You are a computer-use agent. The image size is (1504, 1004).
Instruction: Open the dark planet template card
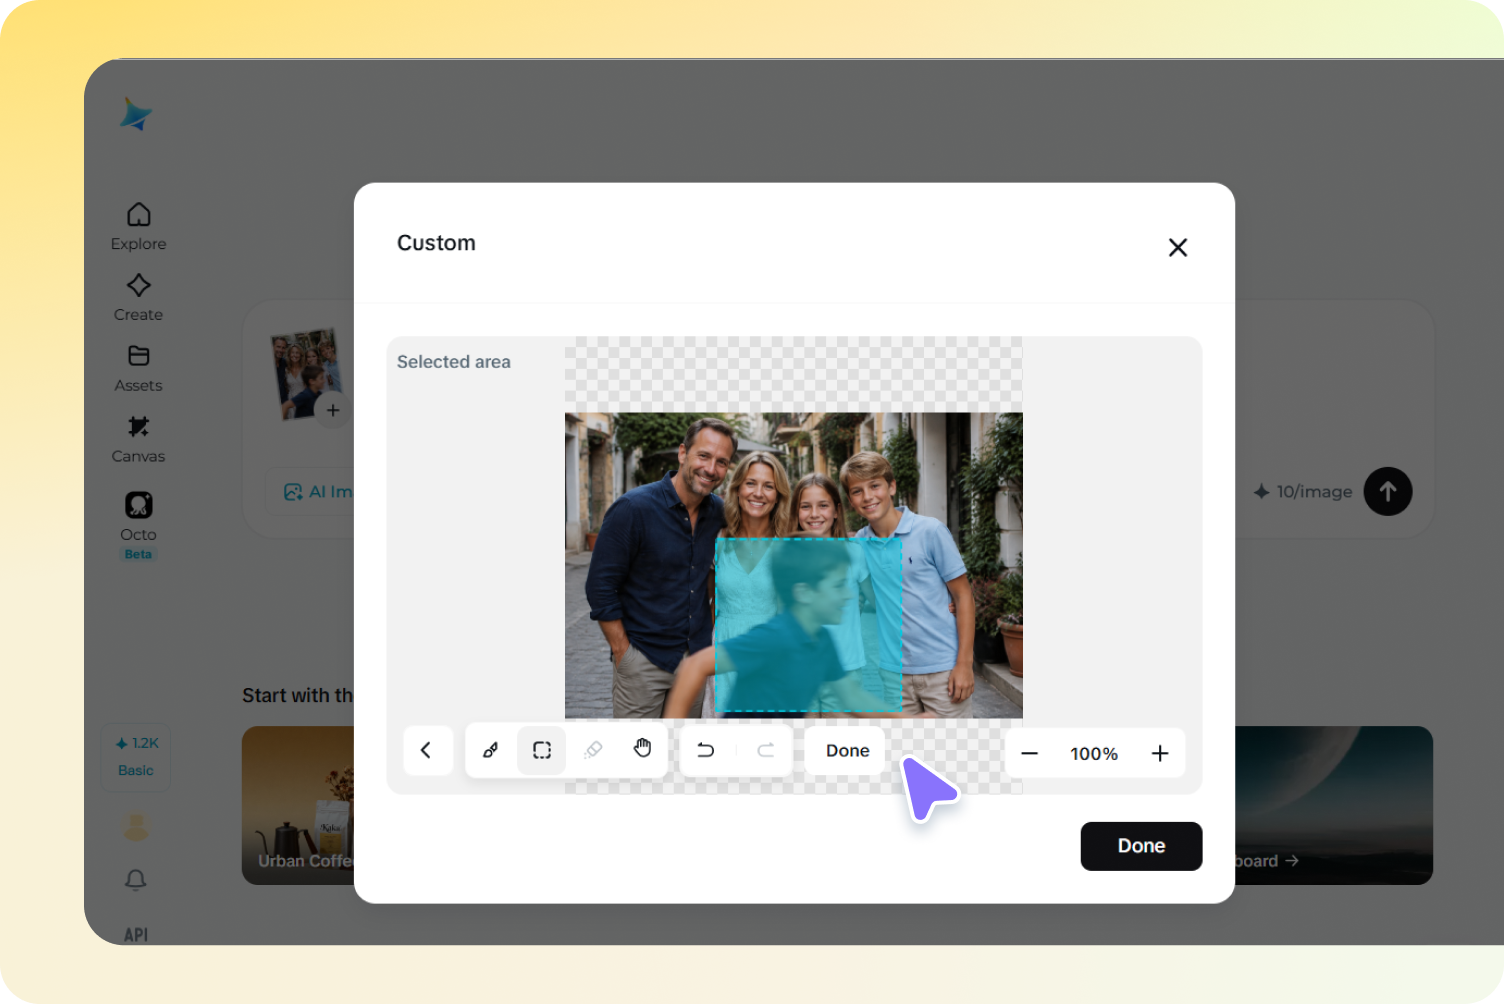pos(1334,805)
